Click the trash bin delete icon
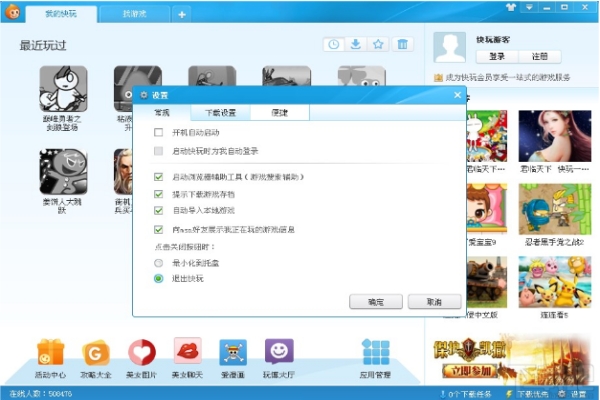The width and height of the screenshot is (600, 400). point(403,44)
